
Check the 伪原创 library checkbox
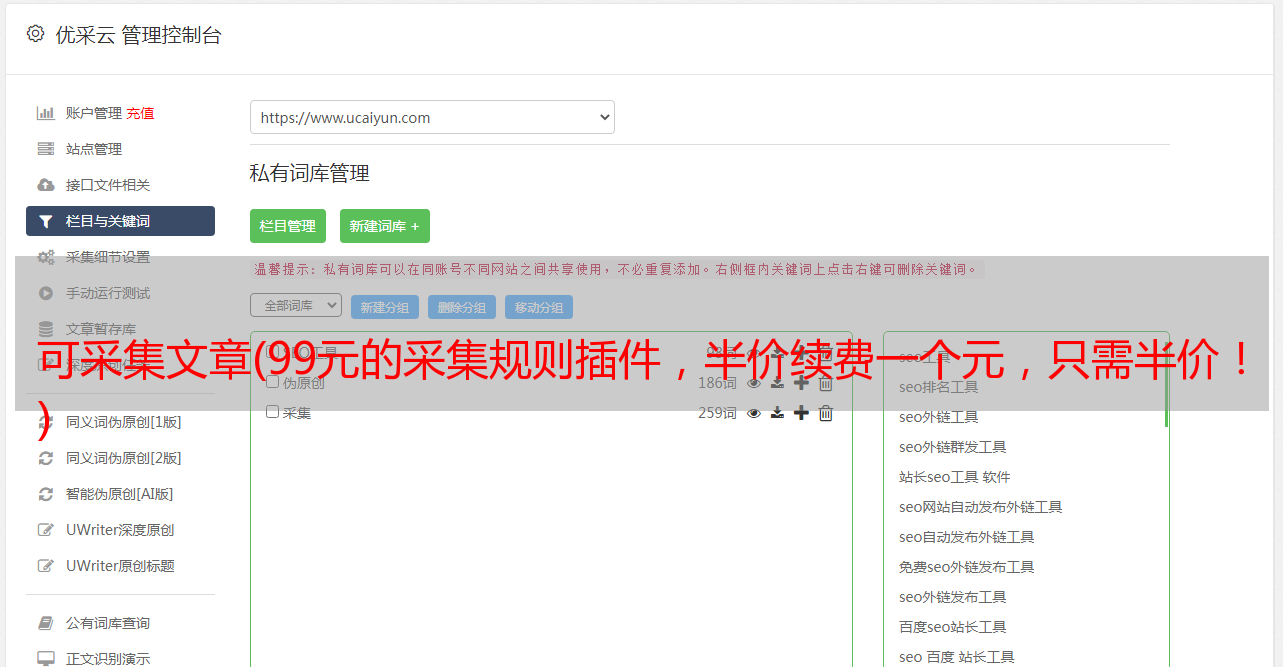272,382
